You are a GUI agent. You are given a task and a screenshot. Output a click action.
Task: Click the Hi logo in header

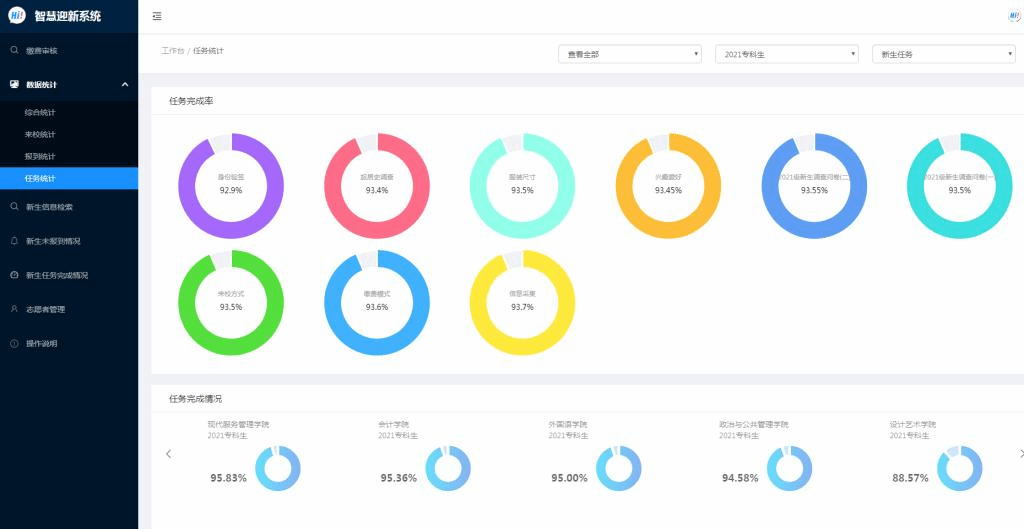pos(16,16)
